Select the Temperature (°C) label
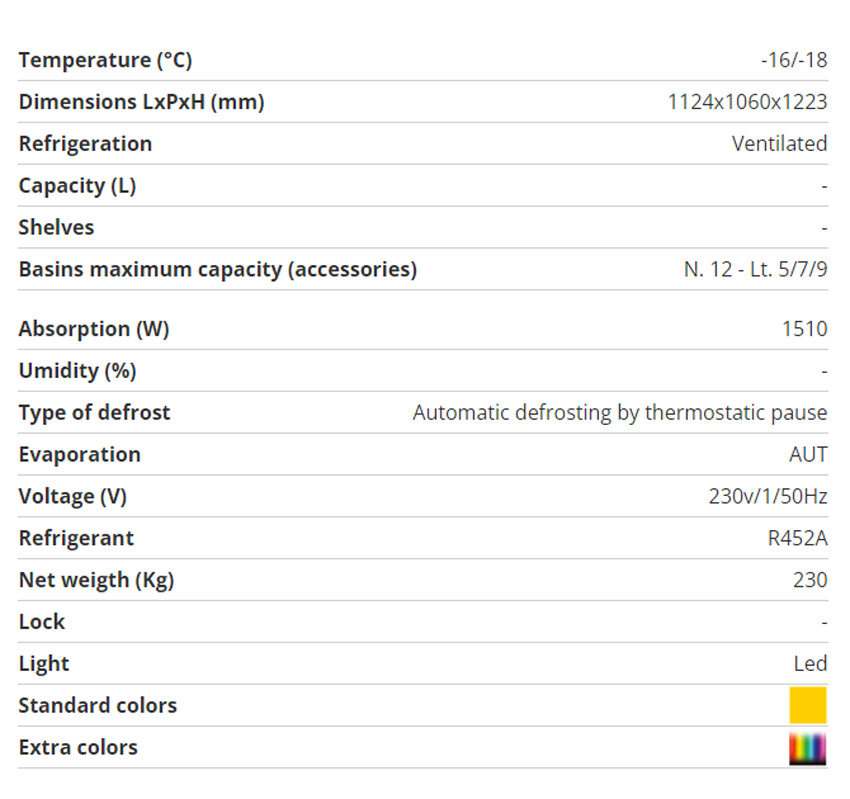Viewport: 850px width, 799px height. pos(106,60)
